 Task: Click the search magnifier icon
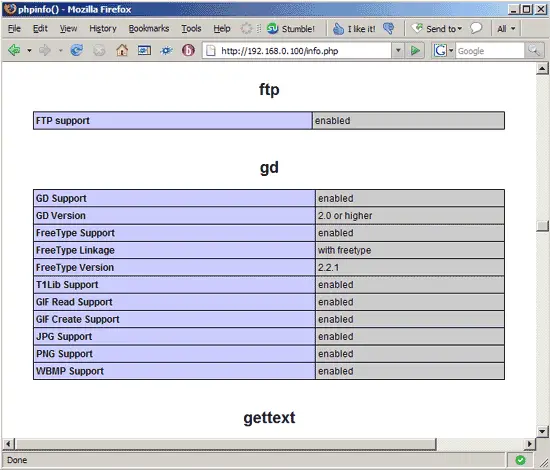click(534, 51)
